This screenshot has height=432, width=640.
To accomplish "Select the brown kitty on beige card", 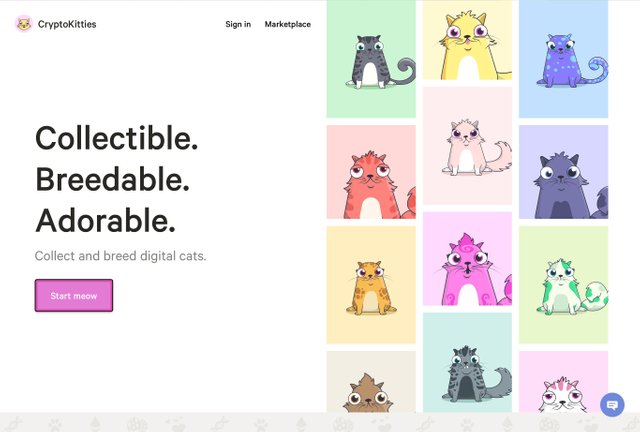I will coord(371,382).
